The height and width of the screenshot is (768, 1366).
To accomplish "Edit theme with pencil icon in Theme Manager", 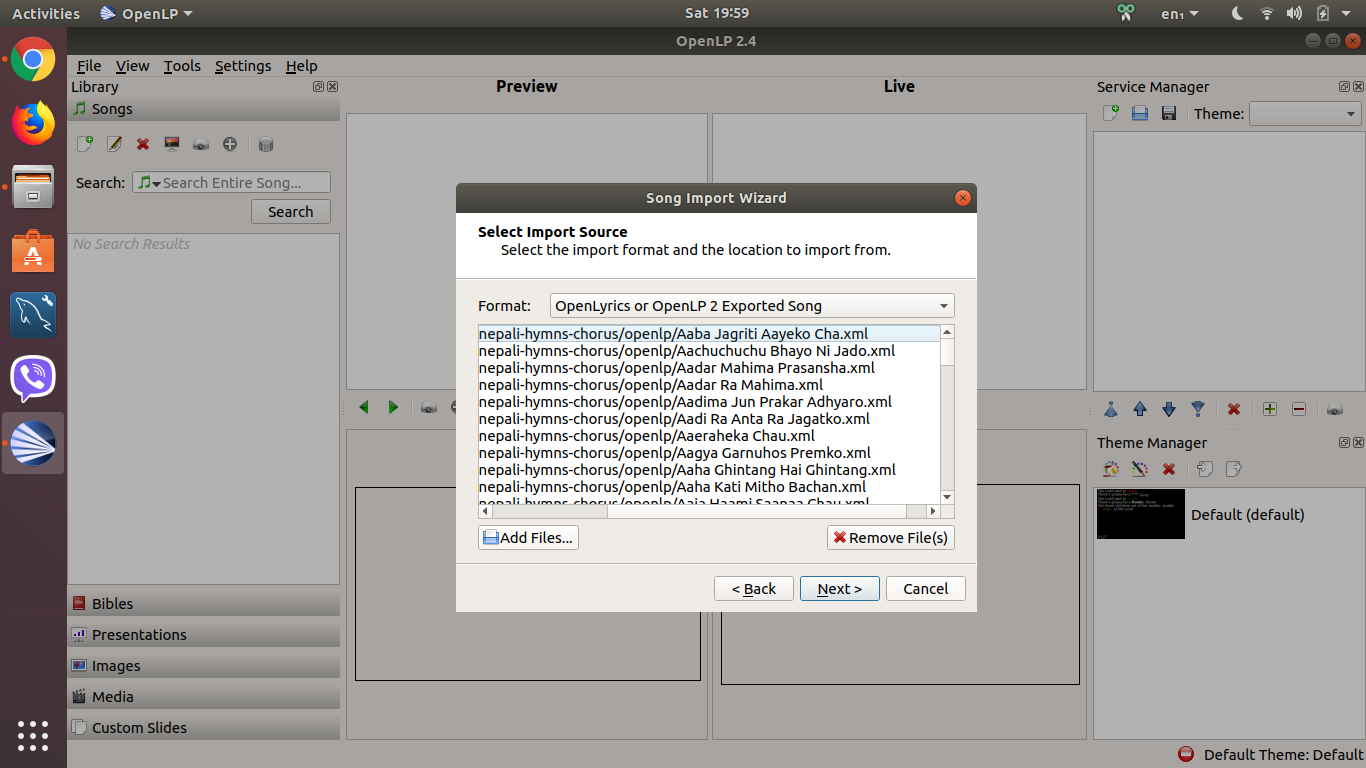I will [1139, 468].
